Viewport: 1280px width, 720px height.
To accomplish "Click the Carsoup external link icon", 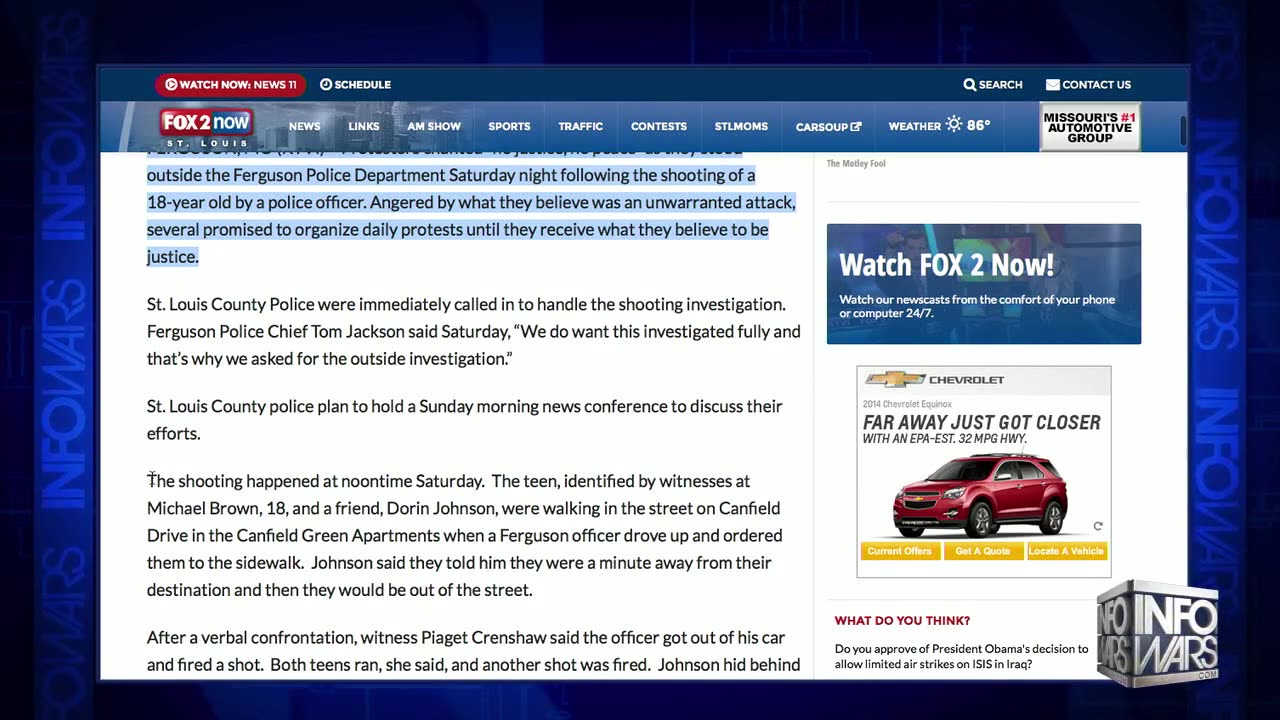I will pos(856,127).
